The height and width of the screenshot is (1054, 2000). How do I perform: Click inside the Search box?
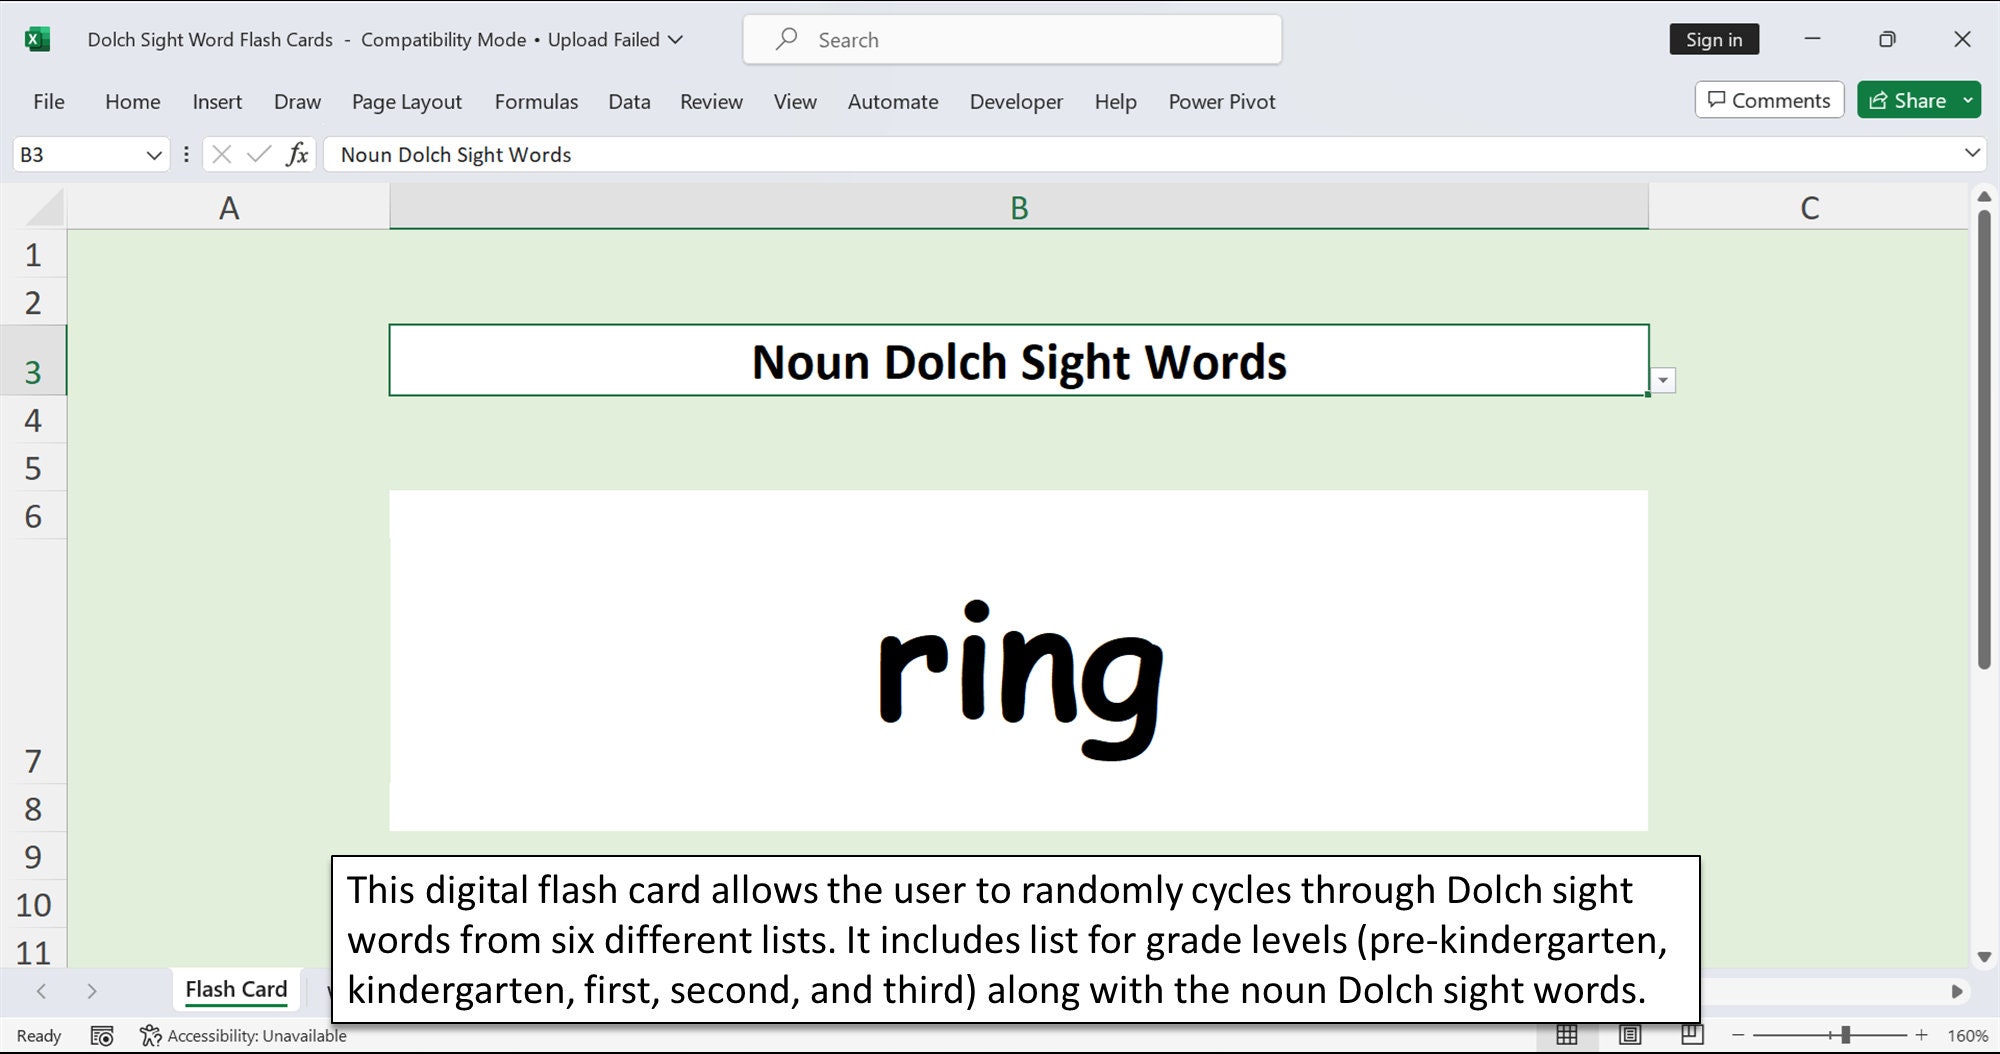point(1011,39)
